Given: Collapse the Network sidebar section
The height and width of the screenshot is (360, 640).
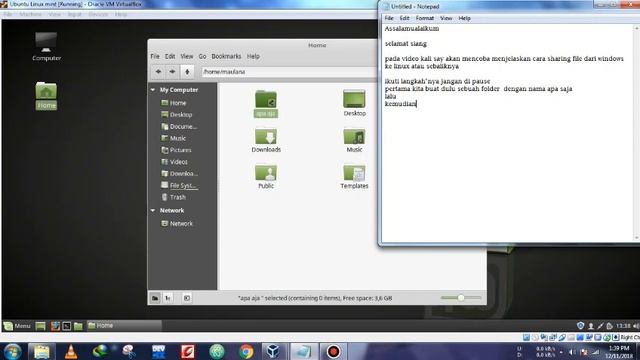Looking at the screenshot, I should (153, 211).
